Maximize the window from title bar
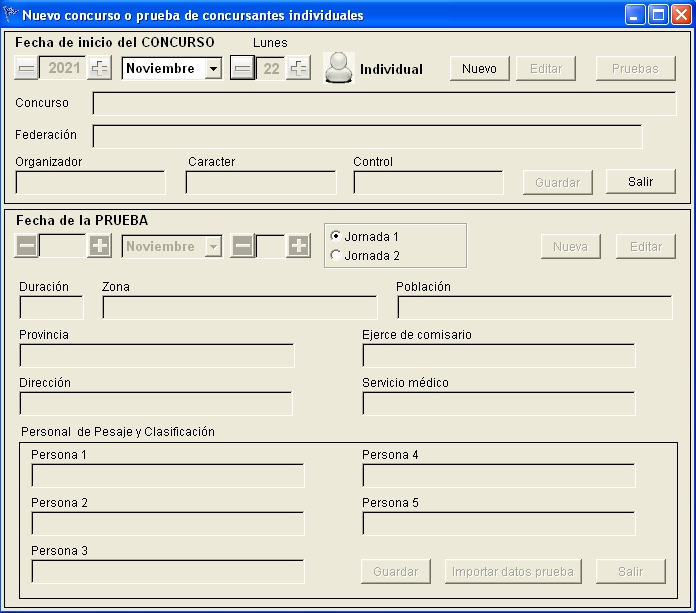 pos(659,15)
